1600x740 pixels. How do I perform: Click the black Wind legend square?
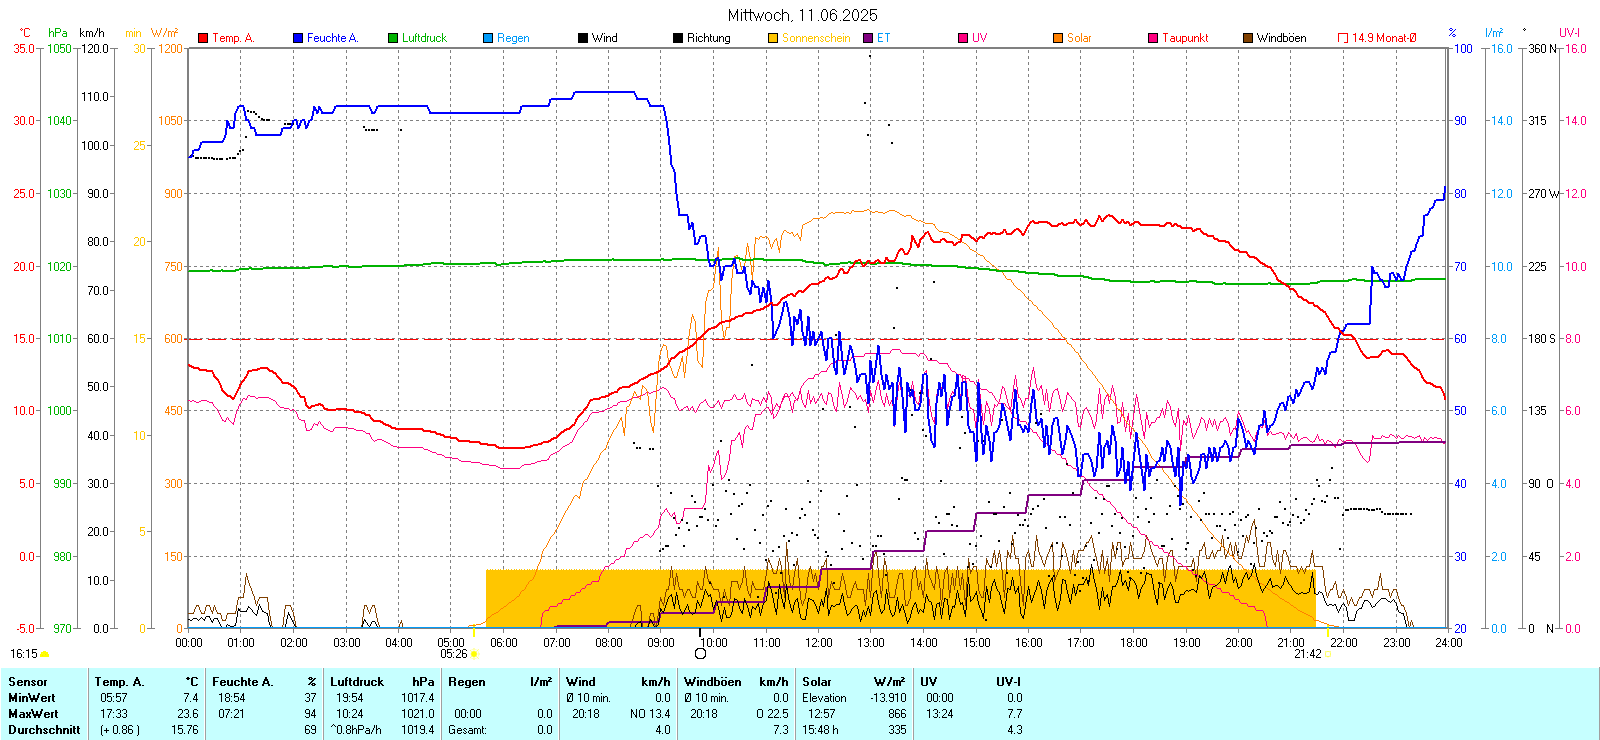pyautogui.click(x=583, y=38)
